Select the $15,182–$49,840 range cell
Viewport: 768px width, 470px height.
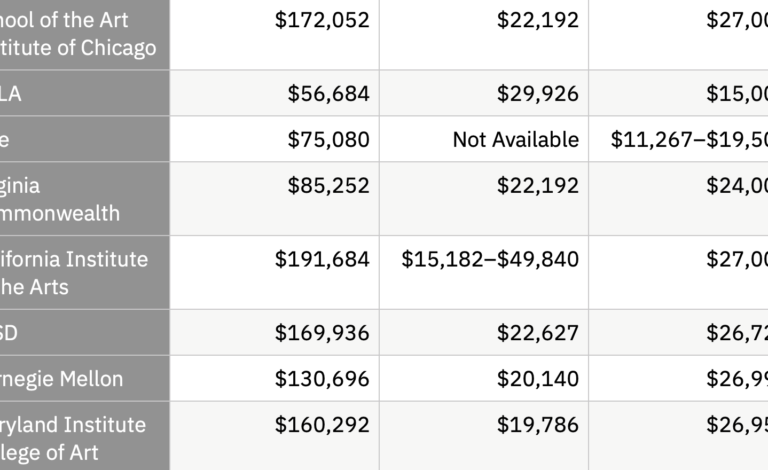[484, 273]
